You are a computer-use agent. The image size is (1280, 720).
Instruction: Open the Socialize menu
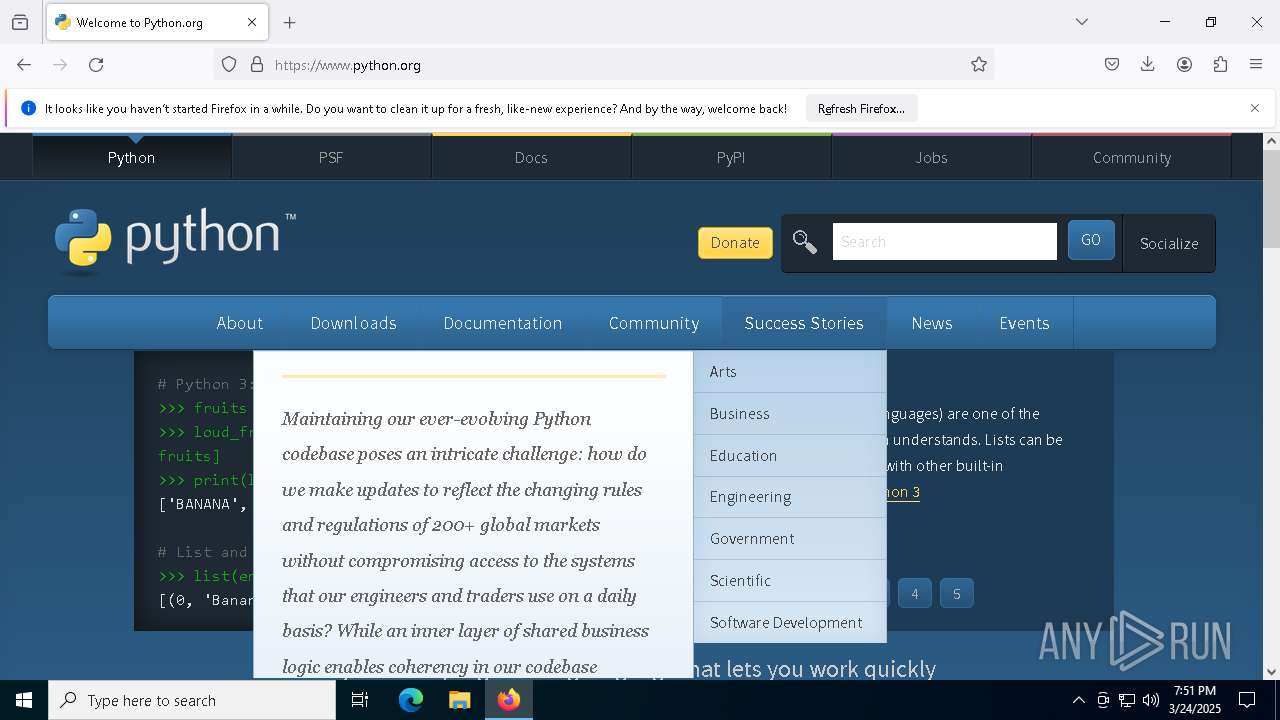1169,243
